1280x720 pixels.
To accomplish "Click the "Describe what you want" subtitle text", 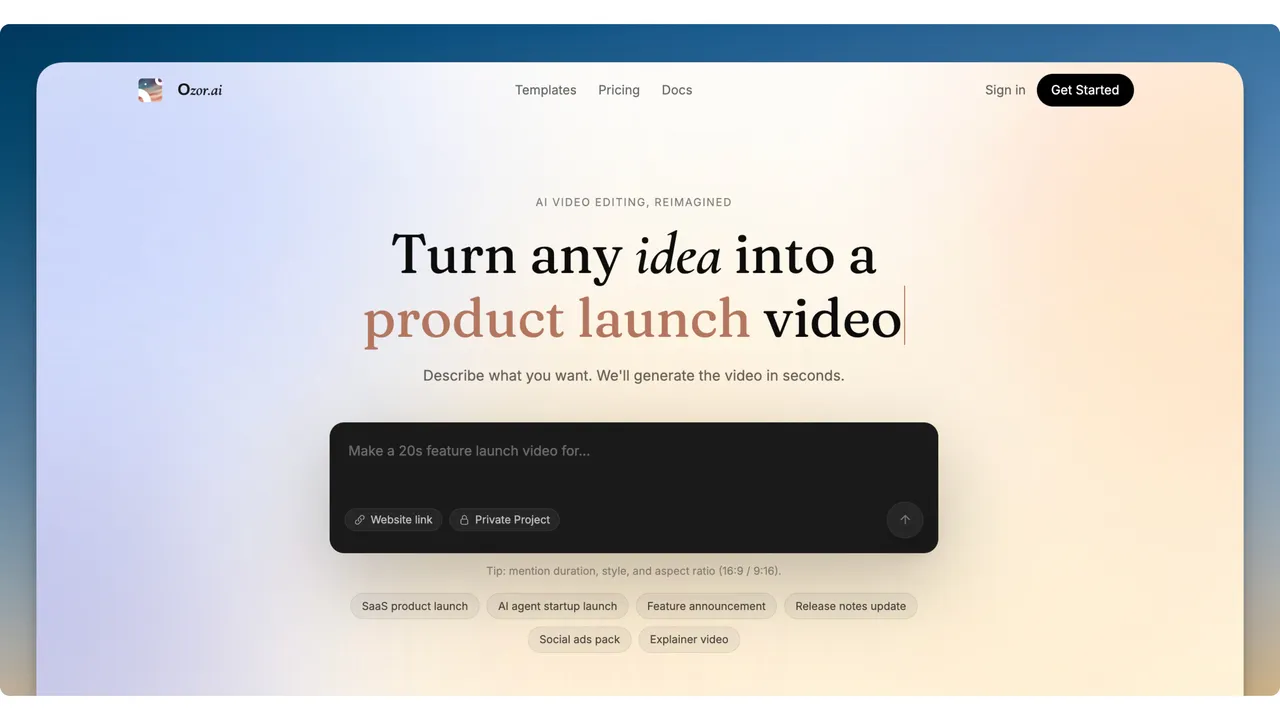I will coord(634,376).
